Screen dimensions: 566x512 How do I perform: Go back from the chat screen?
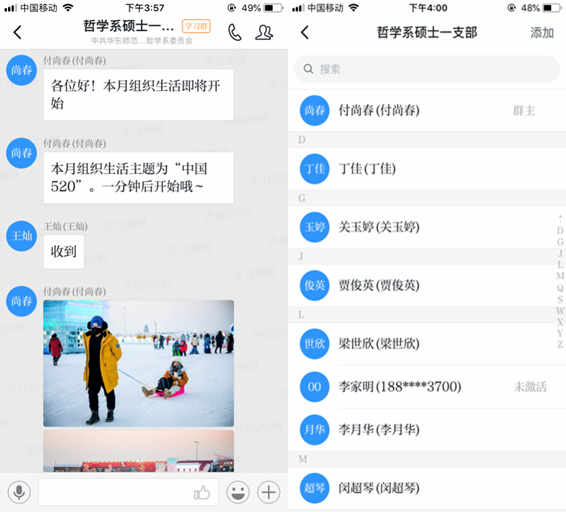17,32
